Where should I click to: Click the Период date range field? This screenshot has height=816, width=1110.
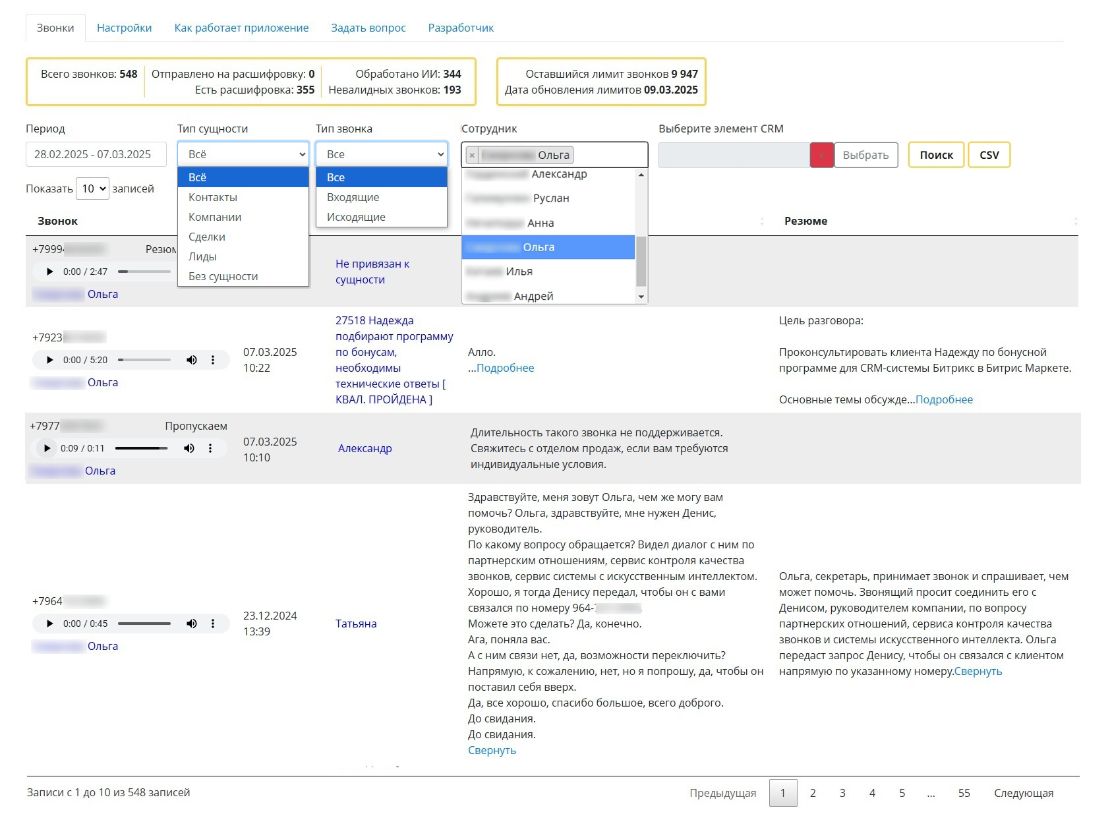coord(96,154)
